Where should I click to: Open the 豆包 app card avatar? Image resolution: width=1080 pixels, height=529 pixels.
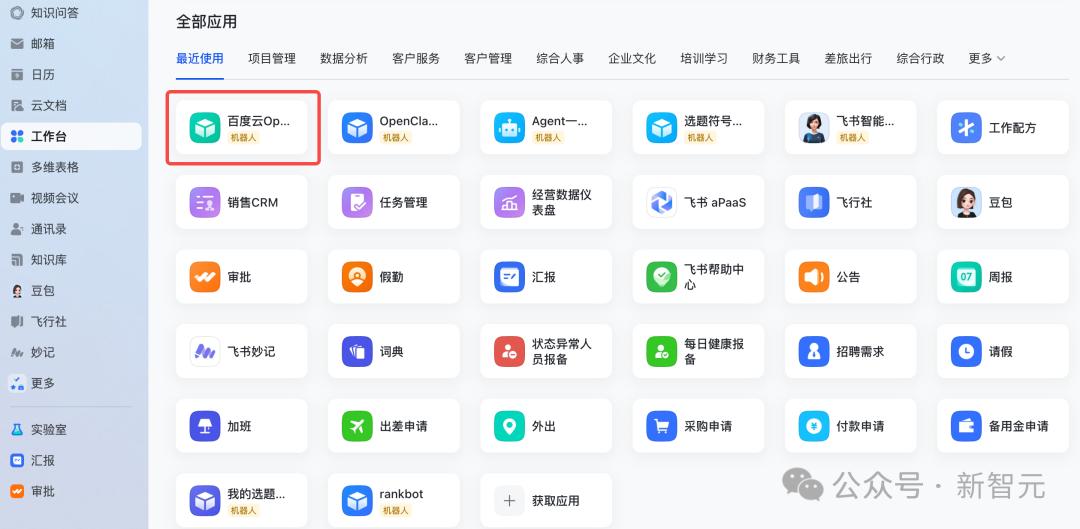click(966, 203)
